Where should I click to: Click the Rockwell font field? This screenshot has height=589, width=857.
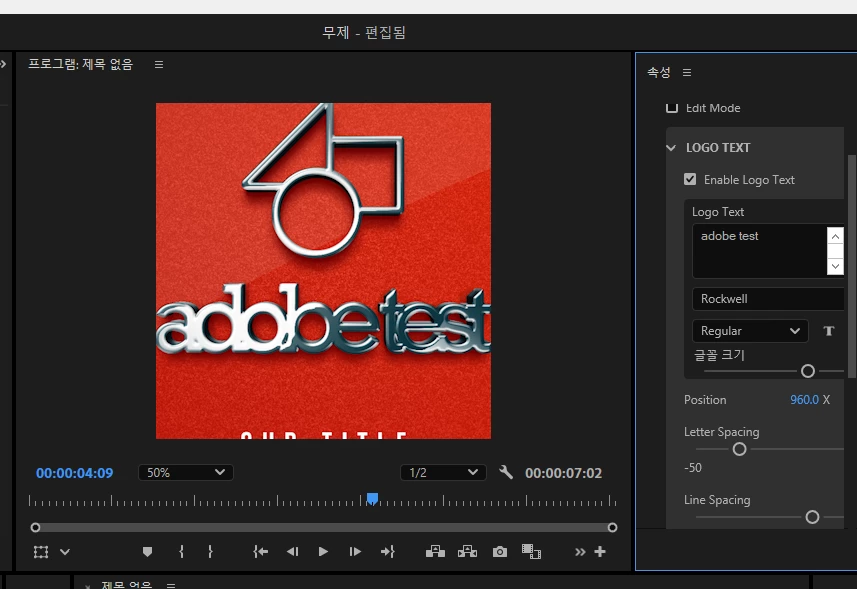[x=768, y=299]
